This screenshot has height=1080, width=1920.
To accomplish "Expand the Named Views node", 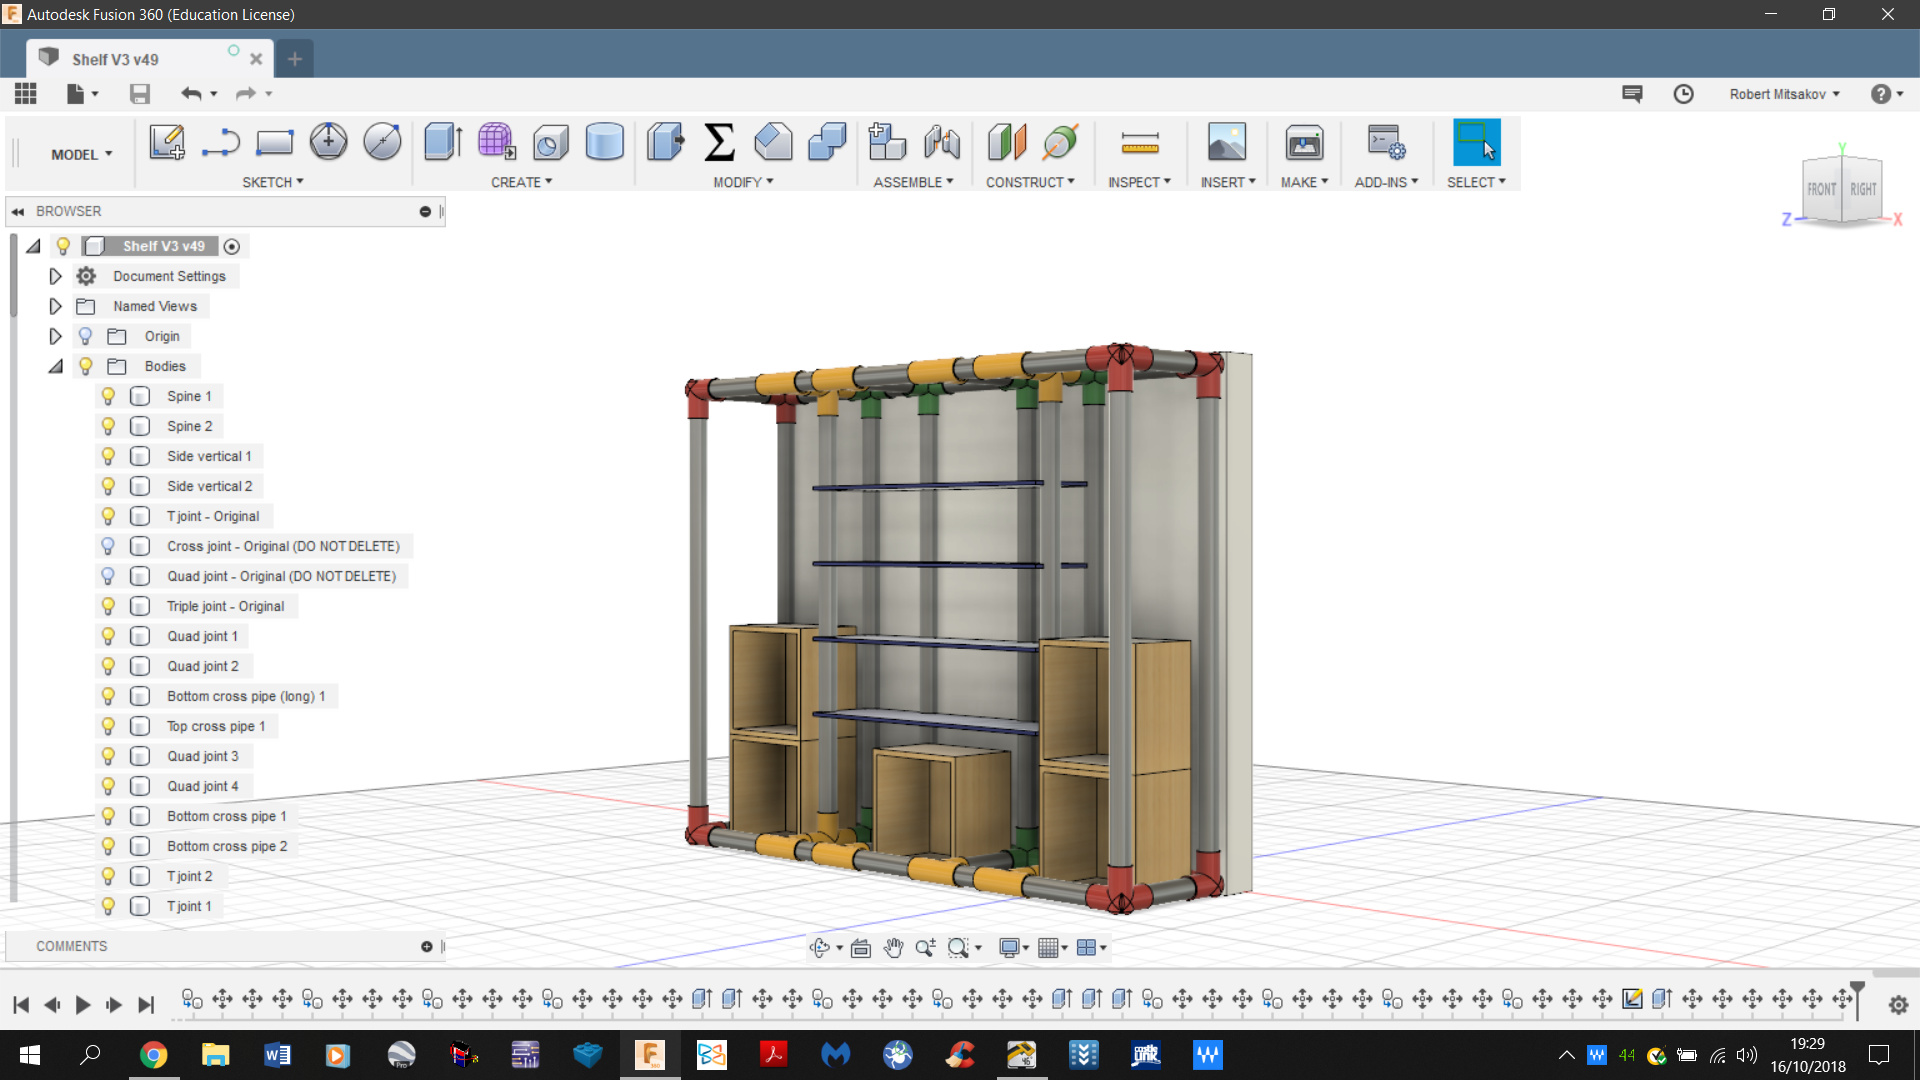I will pyautogui.click(x=56, y=306).
